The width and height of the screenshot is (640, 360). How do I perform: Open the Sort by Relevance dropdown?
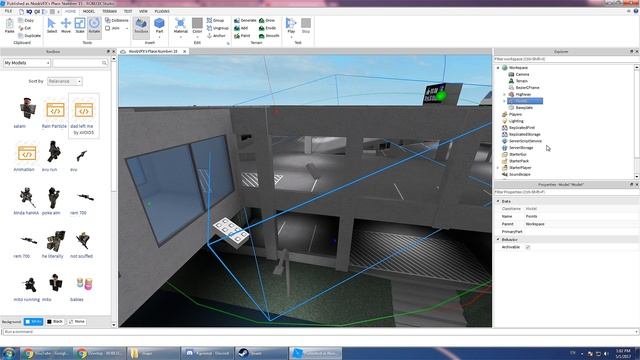[x=64, y=81]
